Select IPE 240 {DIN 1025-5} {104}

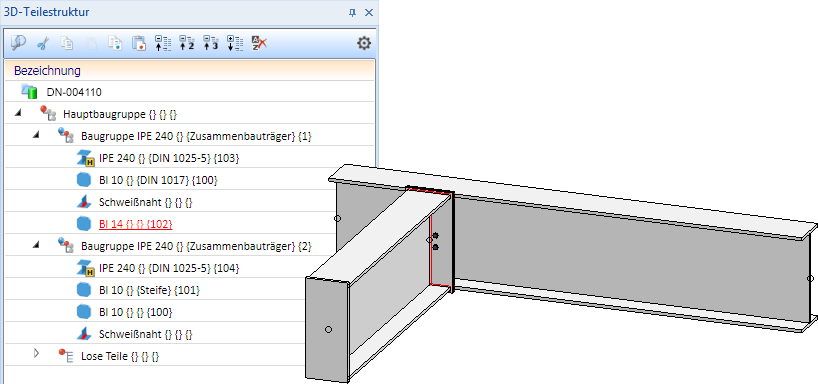tap(169, 268)
